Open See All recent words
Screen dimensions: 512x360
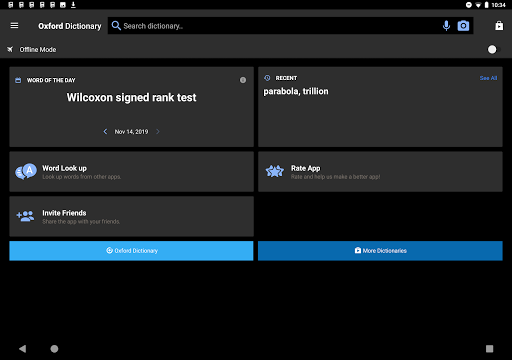click(488, 78)
